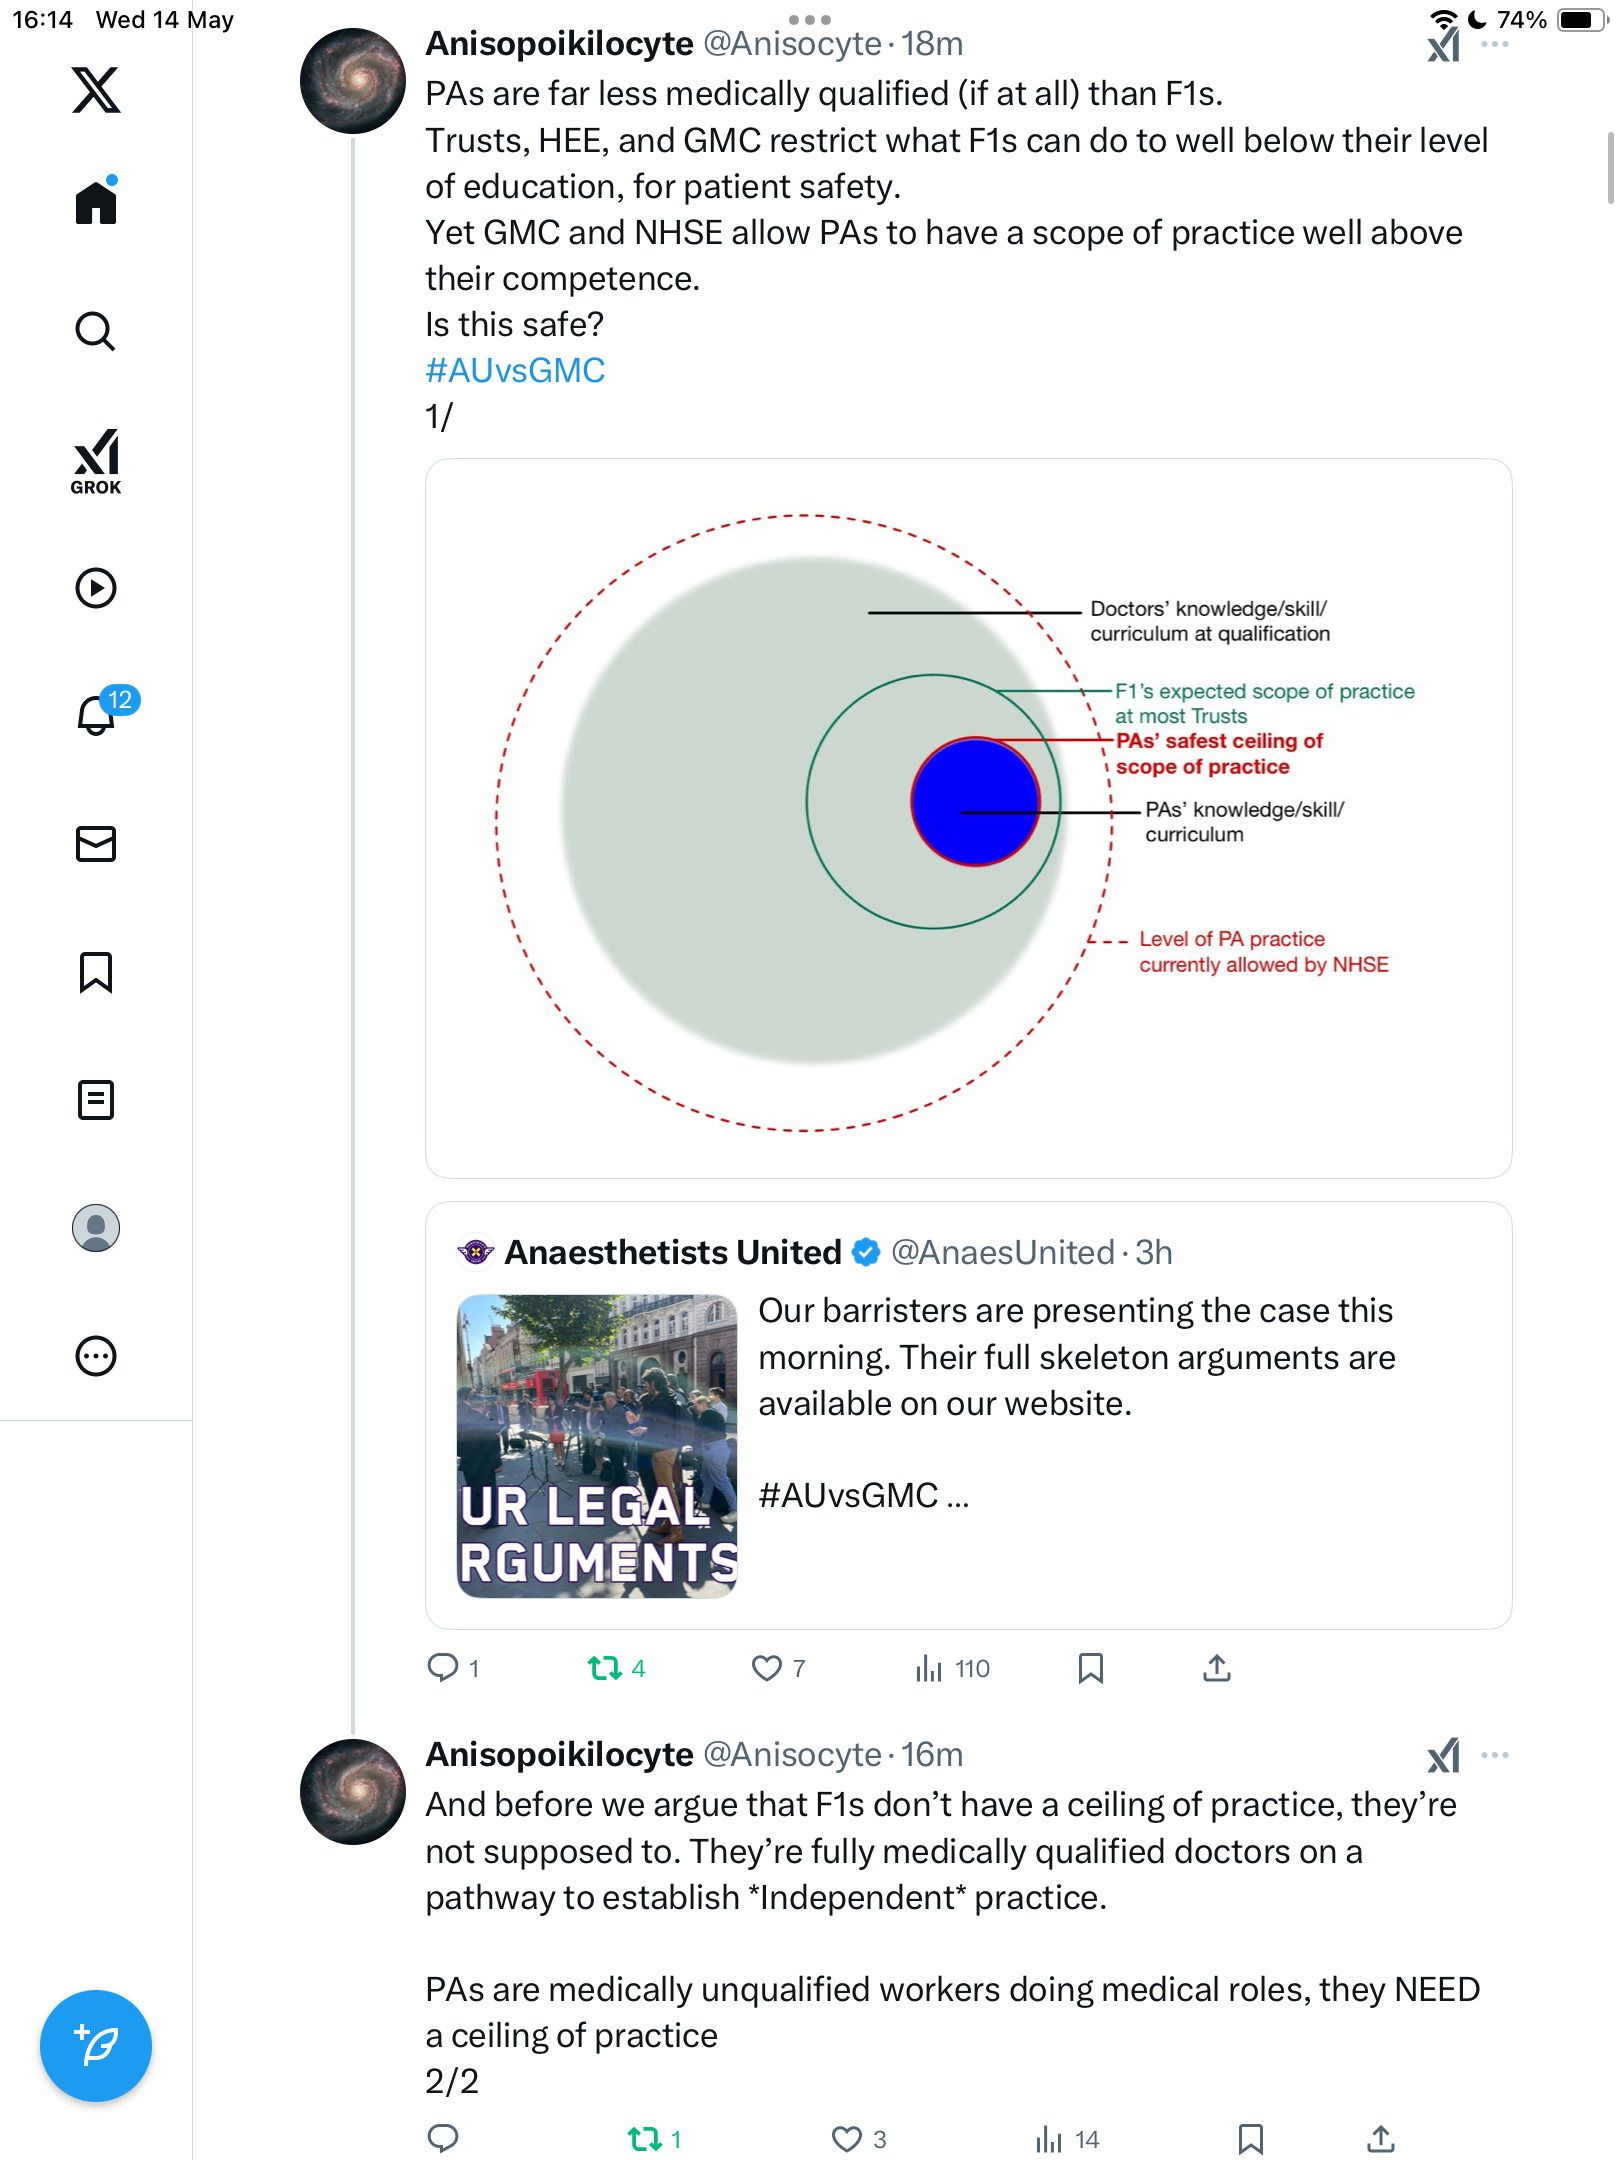
Task: Open the Search page
Action: (96, 331)
